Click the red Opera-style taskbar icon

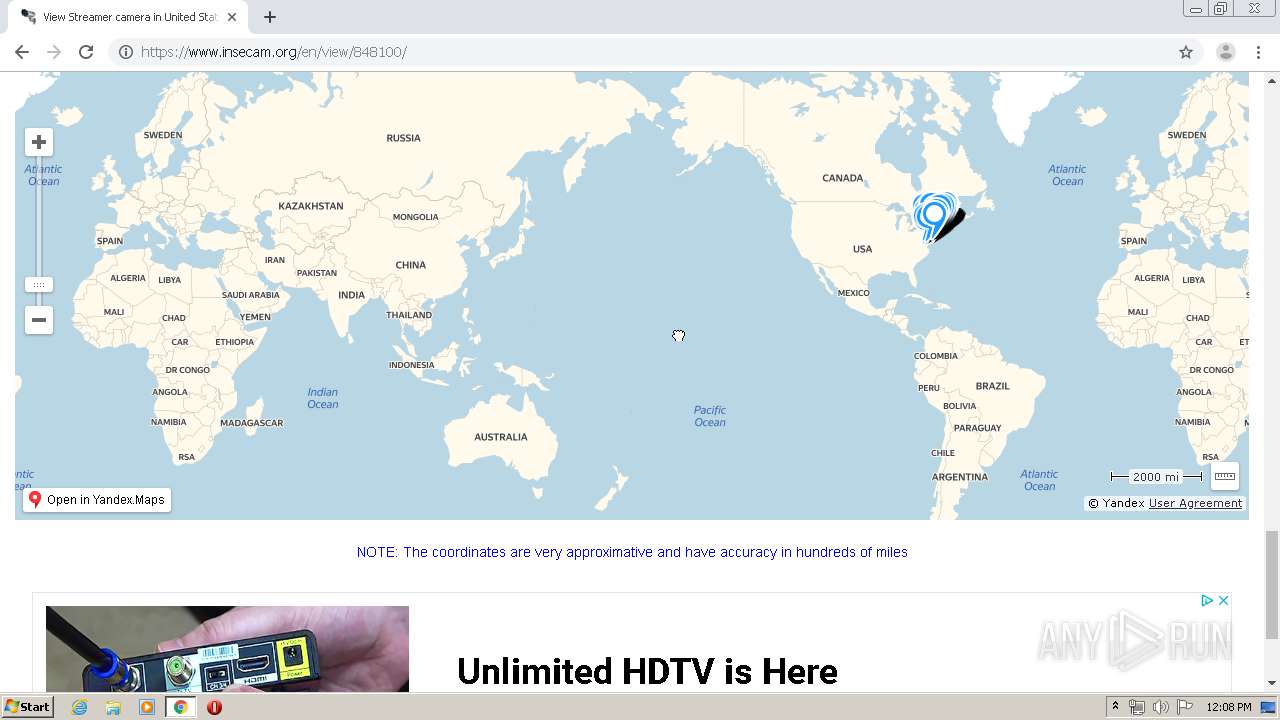point(214,707)
